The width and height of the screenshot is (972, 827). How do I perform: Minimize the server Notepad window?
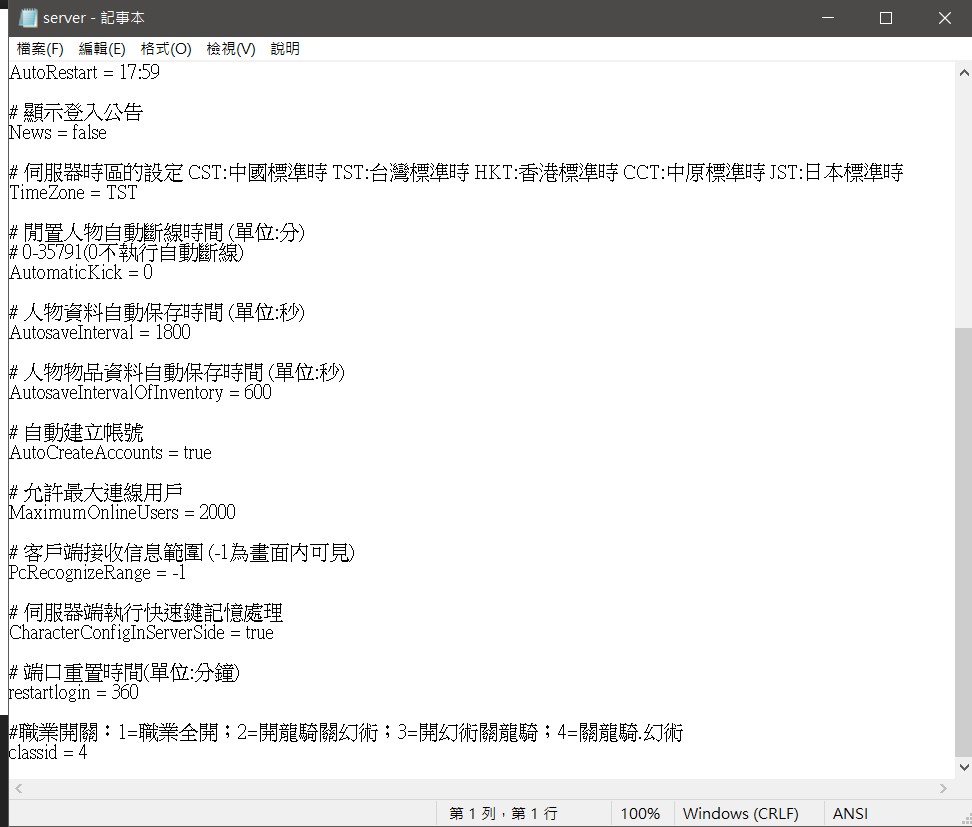tap(828, 18)
